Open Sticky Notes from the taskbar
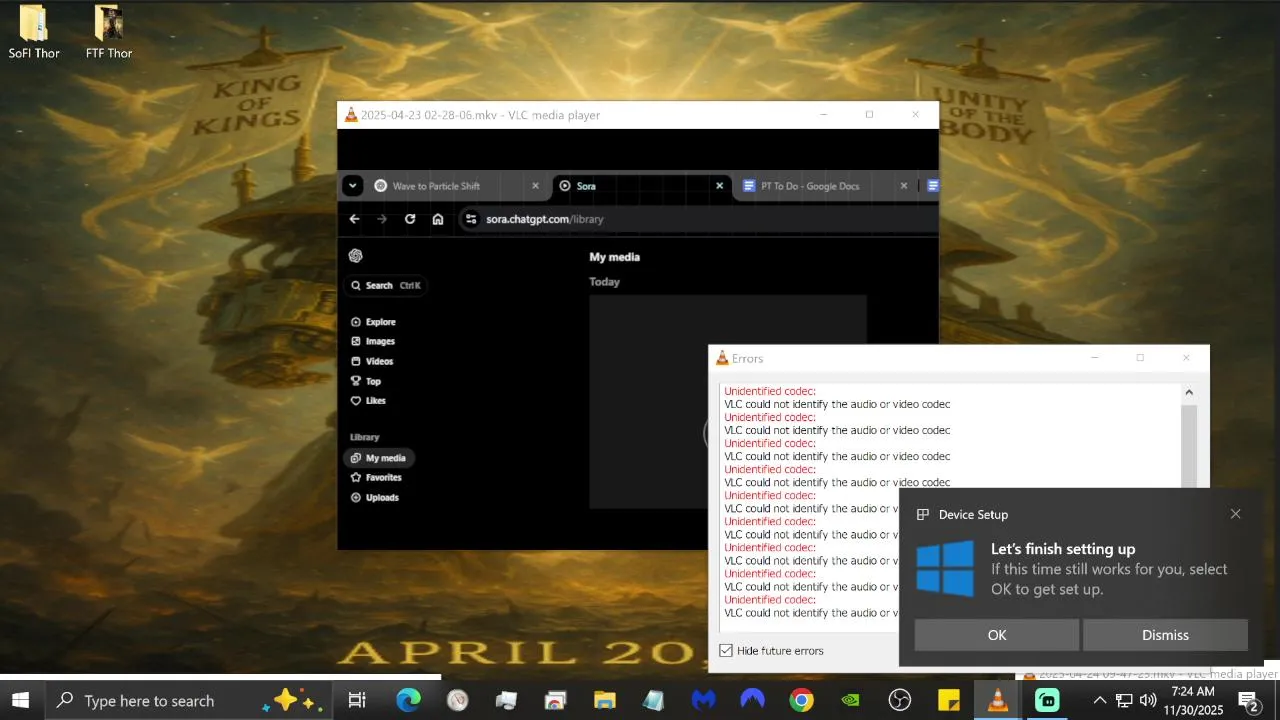Image resolution: width=1280 pixels, height=720 pixels. [x=948, y=700]
